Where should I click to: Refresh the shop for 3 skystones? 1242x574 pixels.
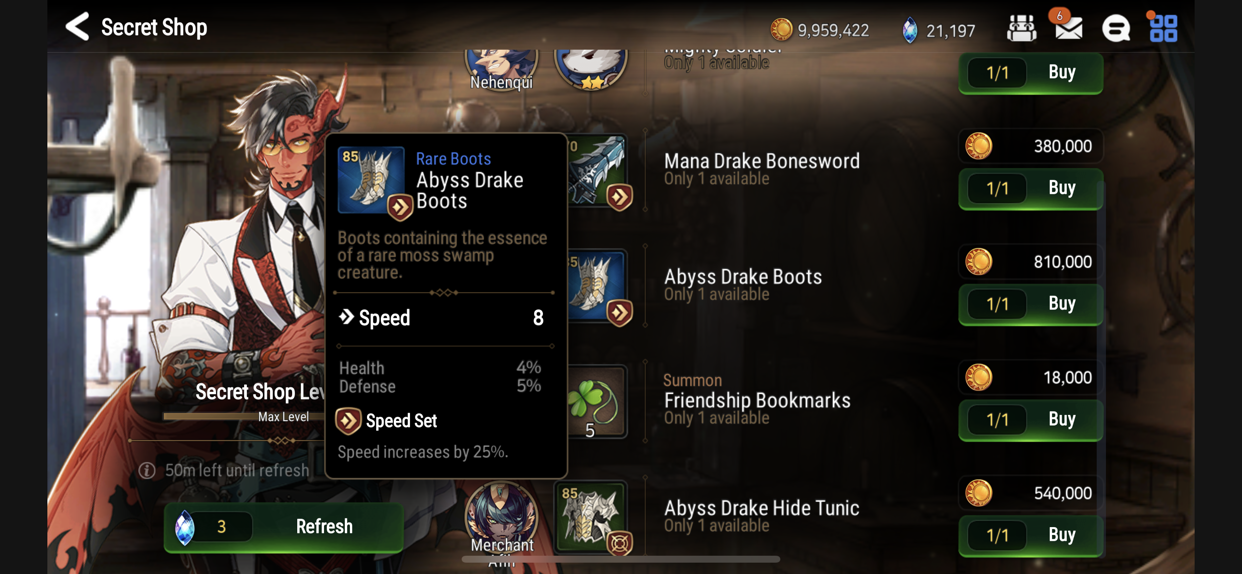click(x=284, y=527)
